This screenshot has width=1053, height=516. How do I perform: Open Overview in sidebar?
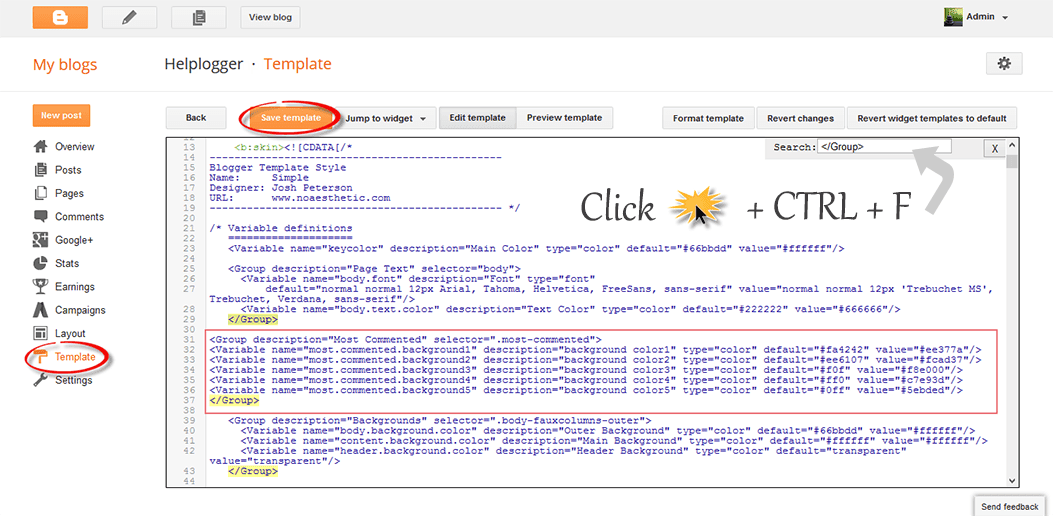pyautogui.click(x=75, y=146)
